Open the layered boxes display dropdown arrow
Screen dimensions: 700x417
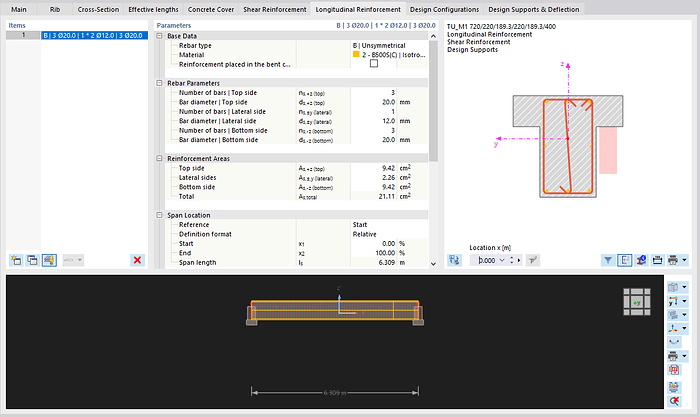[684, 315]
